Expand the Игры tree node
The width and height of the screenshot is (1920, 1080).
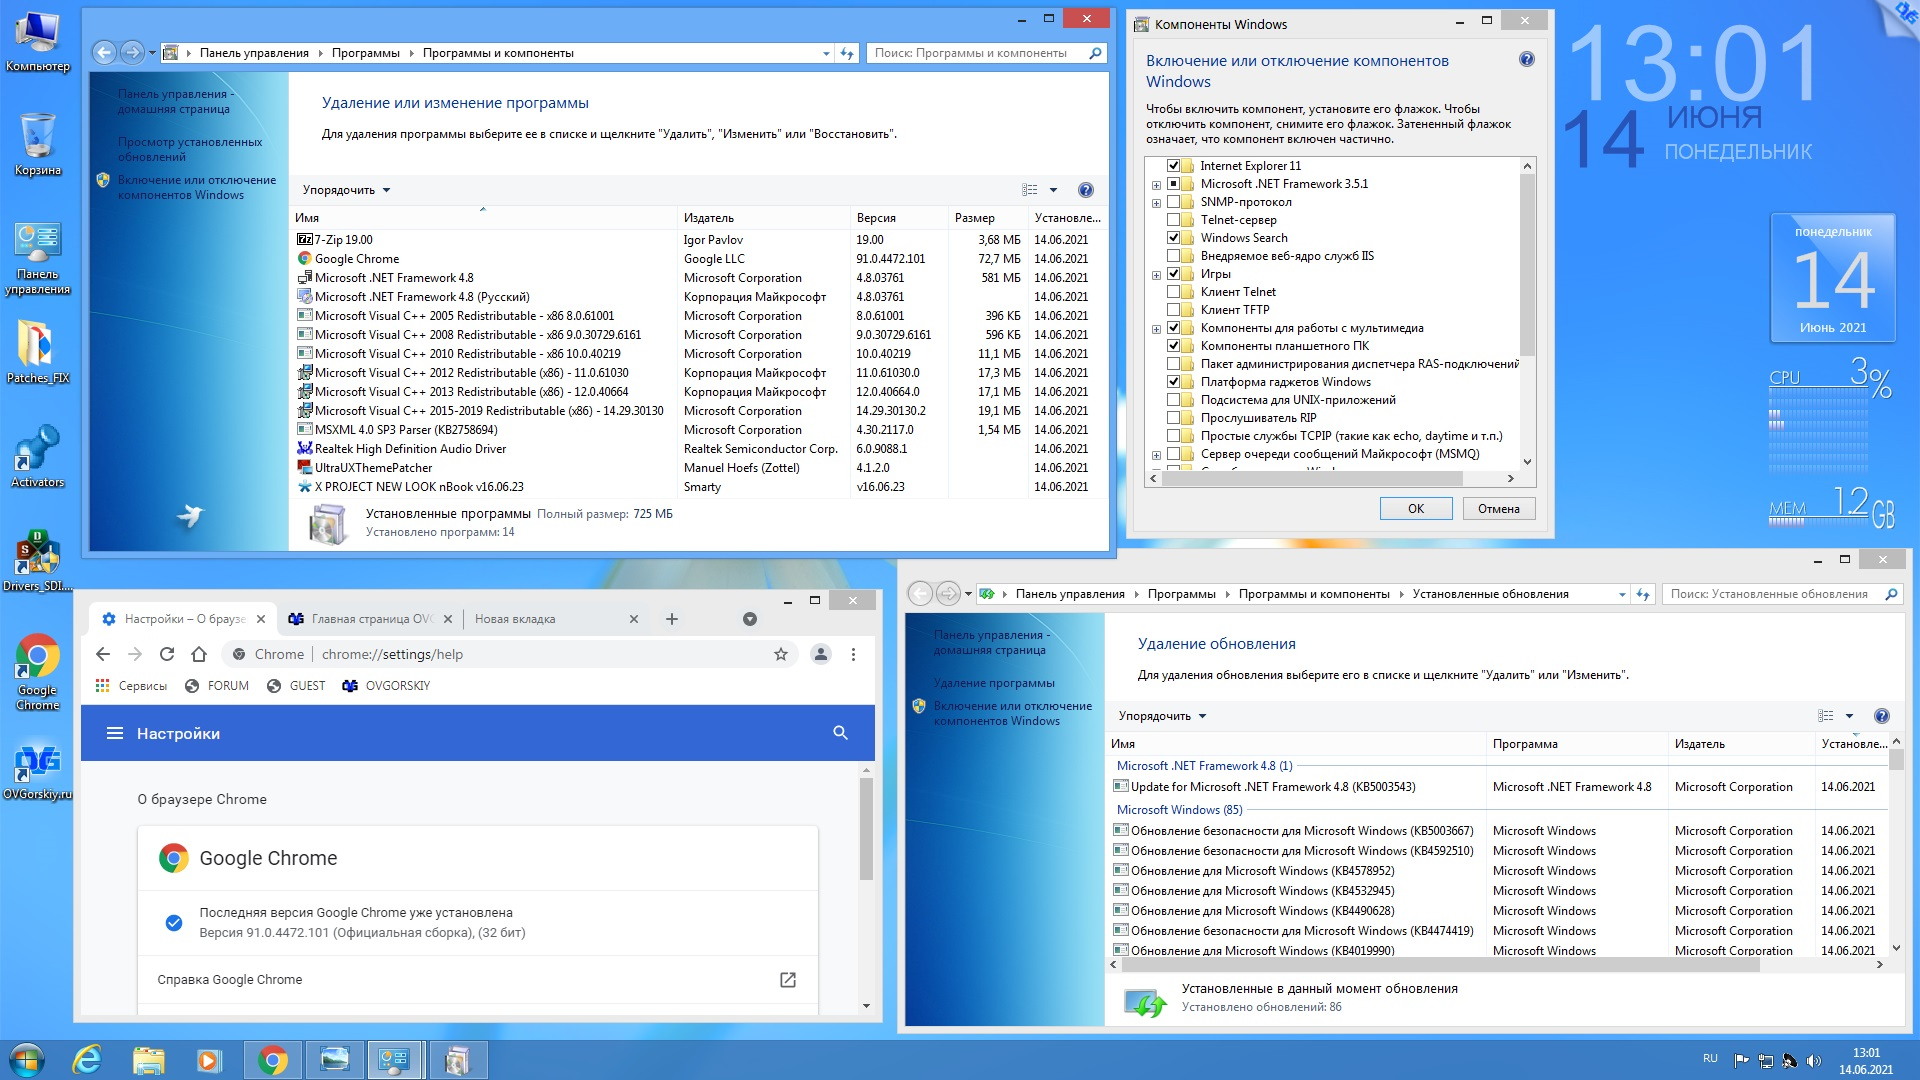(1157, 275)
